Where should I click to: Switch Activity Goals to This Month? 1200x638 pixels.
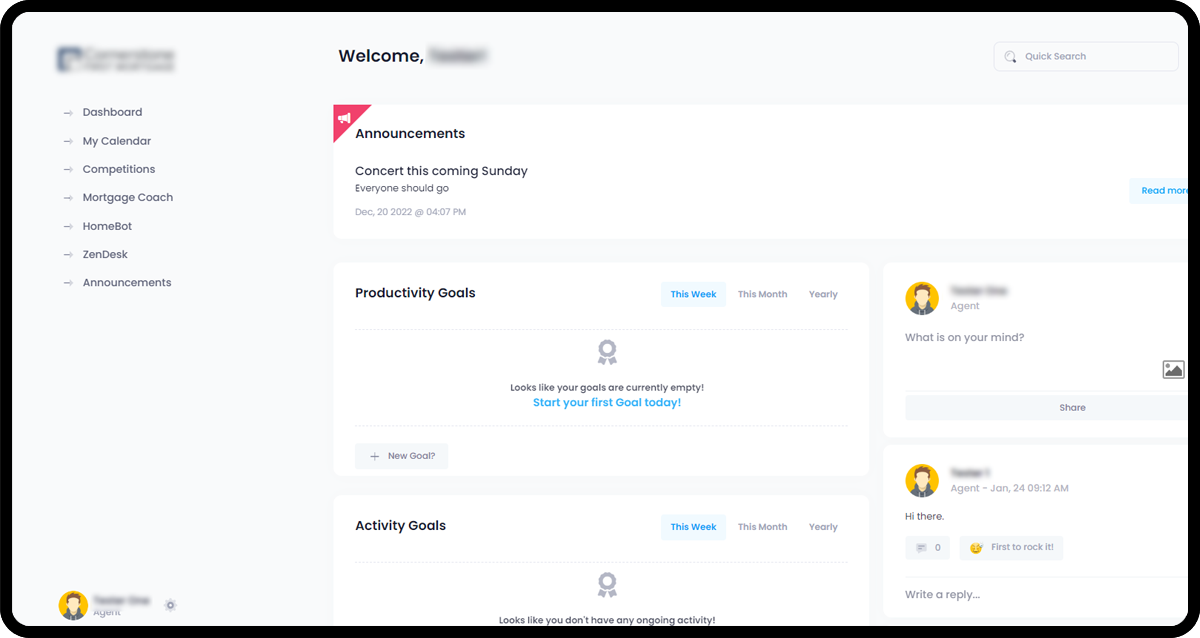point(762,527)
